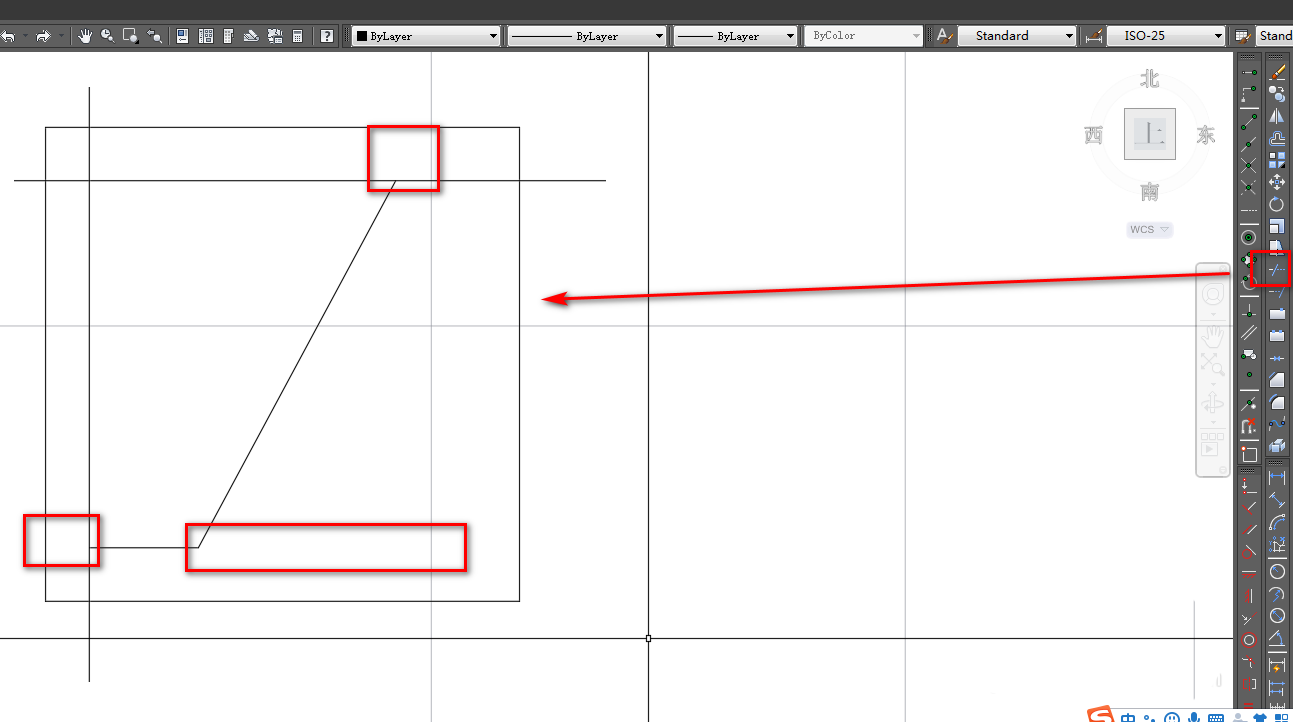Open SteeringWheels from navigation bar

[x=1212, y=295]
